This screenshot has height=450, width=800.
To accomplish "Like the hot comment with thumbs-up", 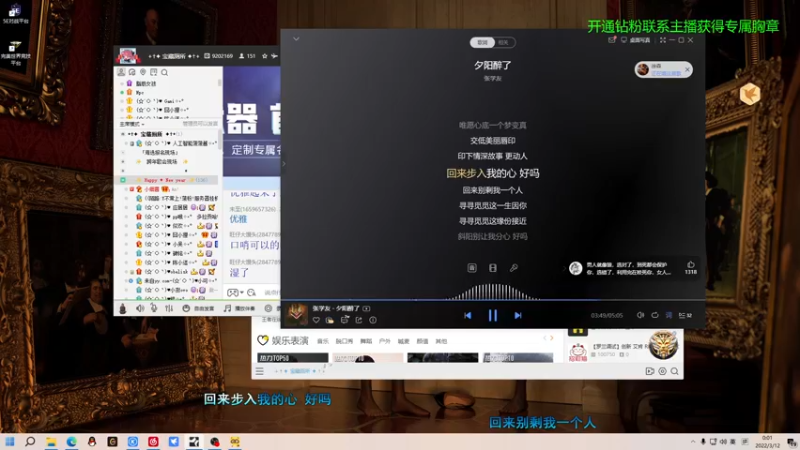I will 691,264.
